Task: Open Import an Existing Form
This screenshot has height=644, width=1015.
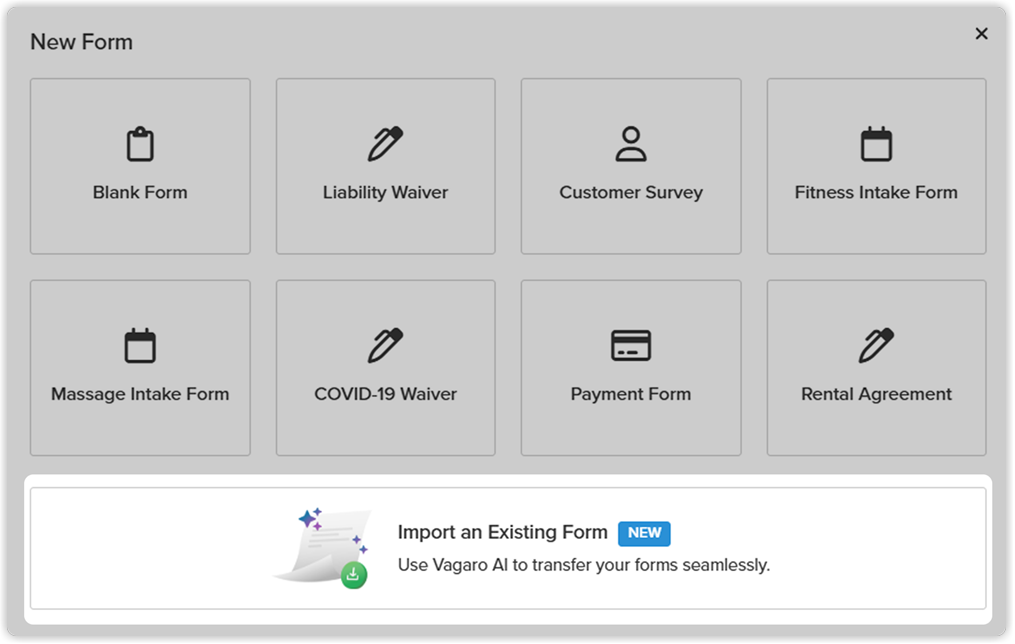Action: 508,548
